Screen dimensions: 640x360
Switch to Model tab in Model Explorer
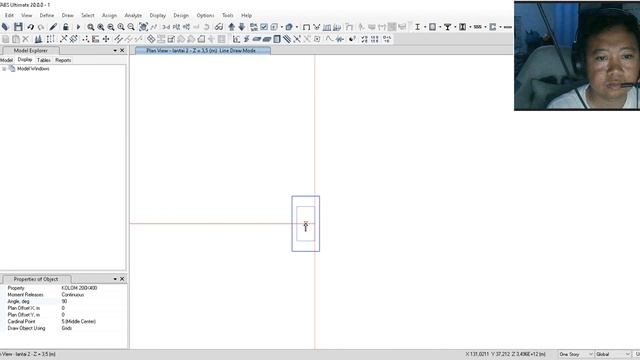[x=6, y=60]
